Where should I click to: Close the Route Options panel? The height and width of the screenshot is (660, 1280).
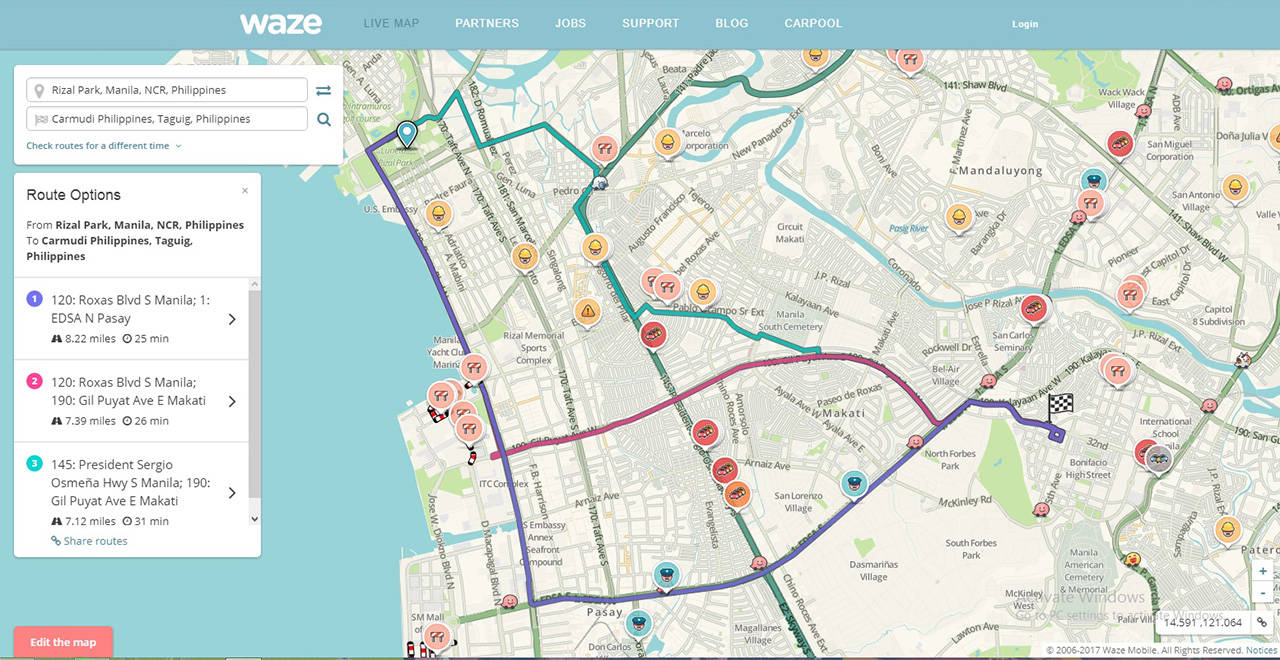tap(245, 190)
